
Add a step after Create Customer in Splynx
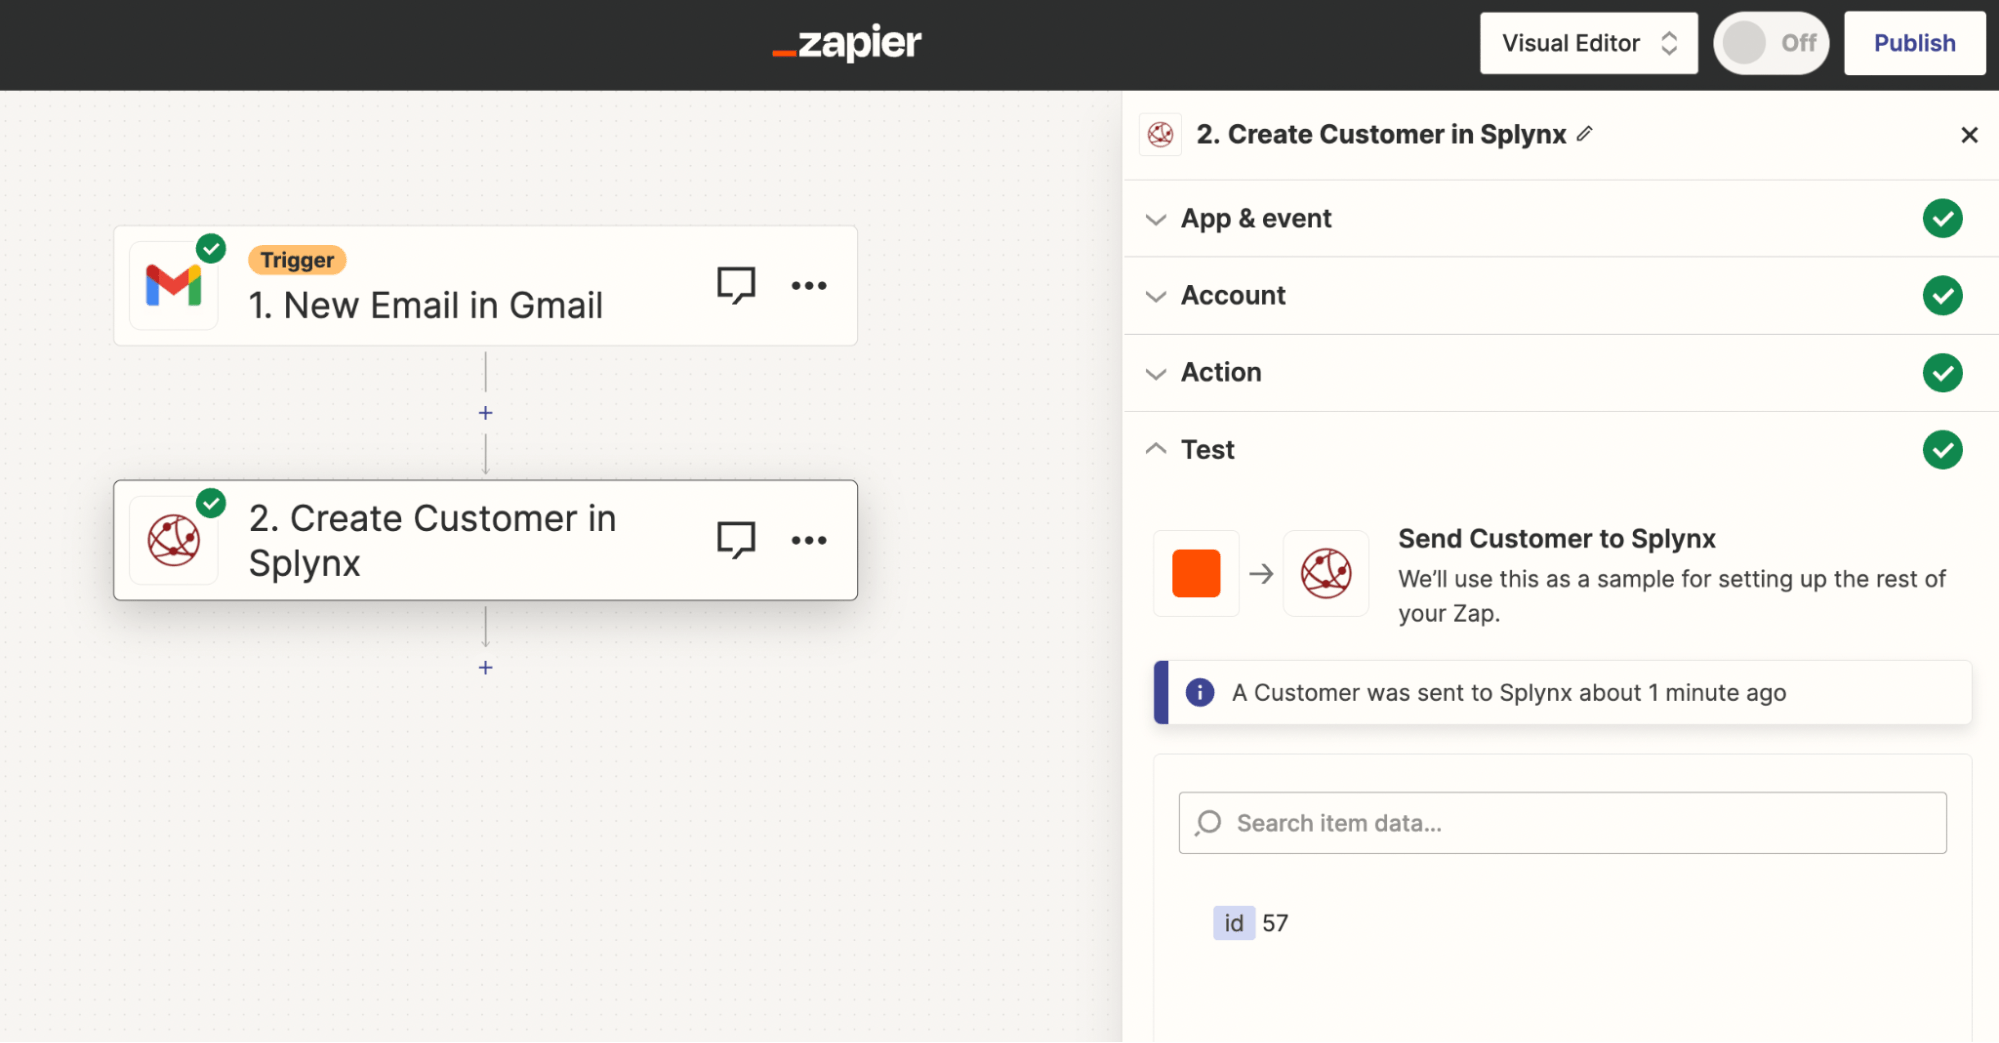click(x=485, y=667)
